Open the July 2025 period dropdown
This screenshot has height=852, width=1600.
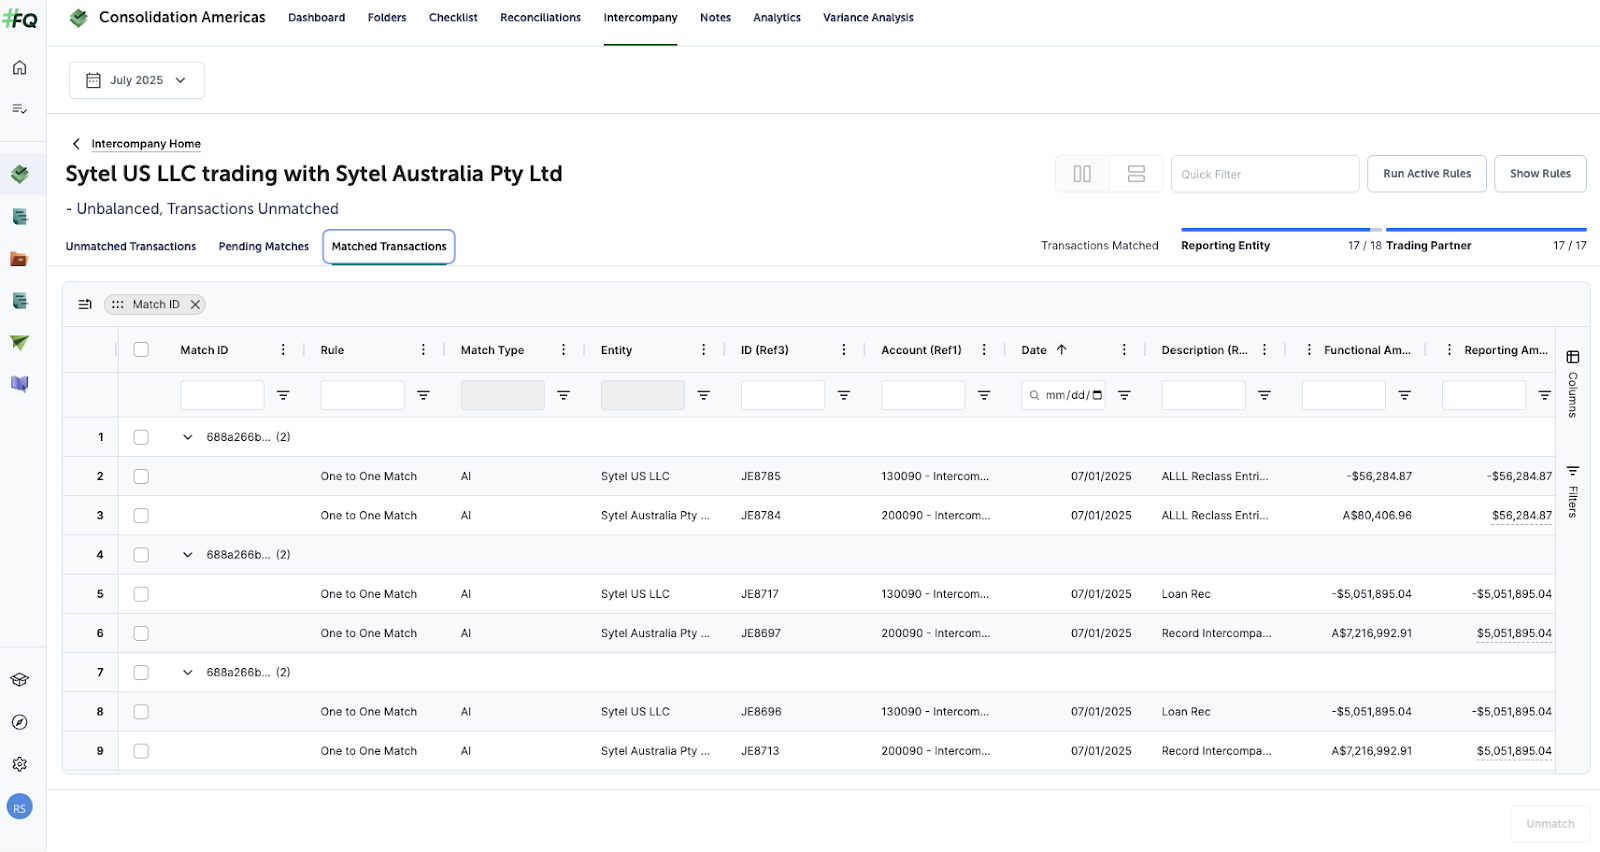pyautogui.click(x=136, y=80)
